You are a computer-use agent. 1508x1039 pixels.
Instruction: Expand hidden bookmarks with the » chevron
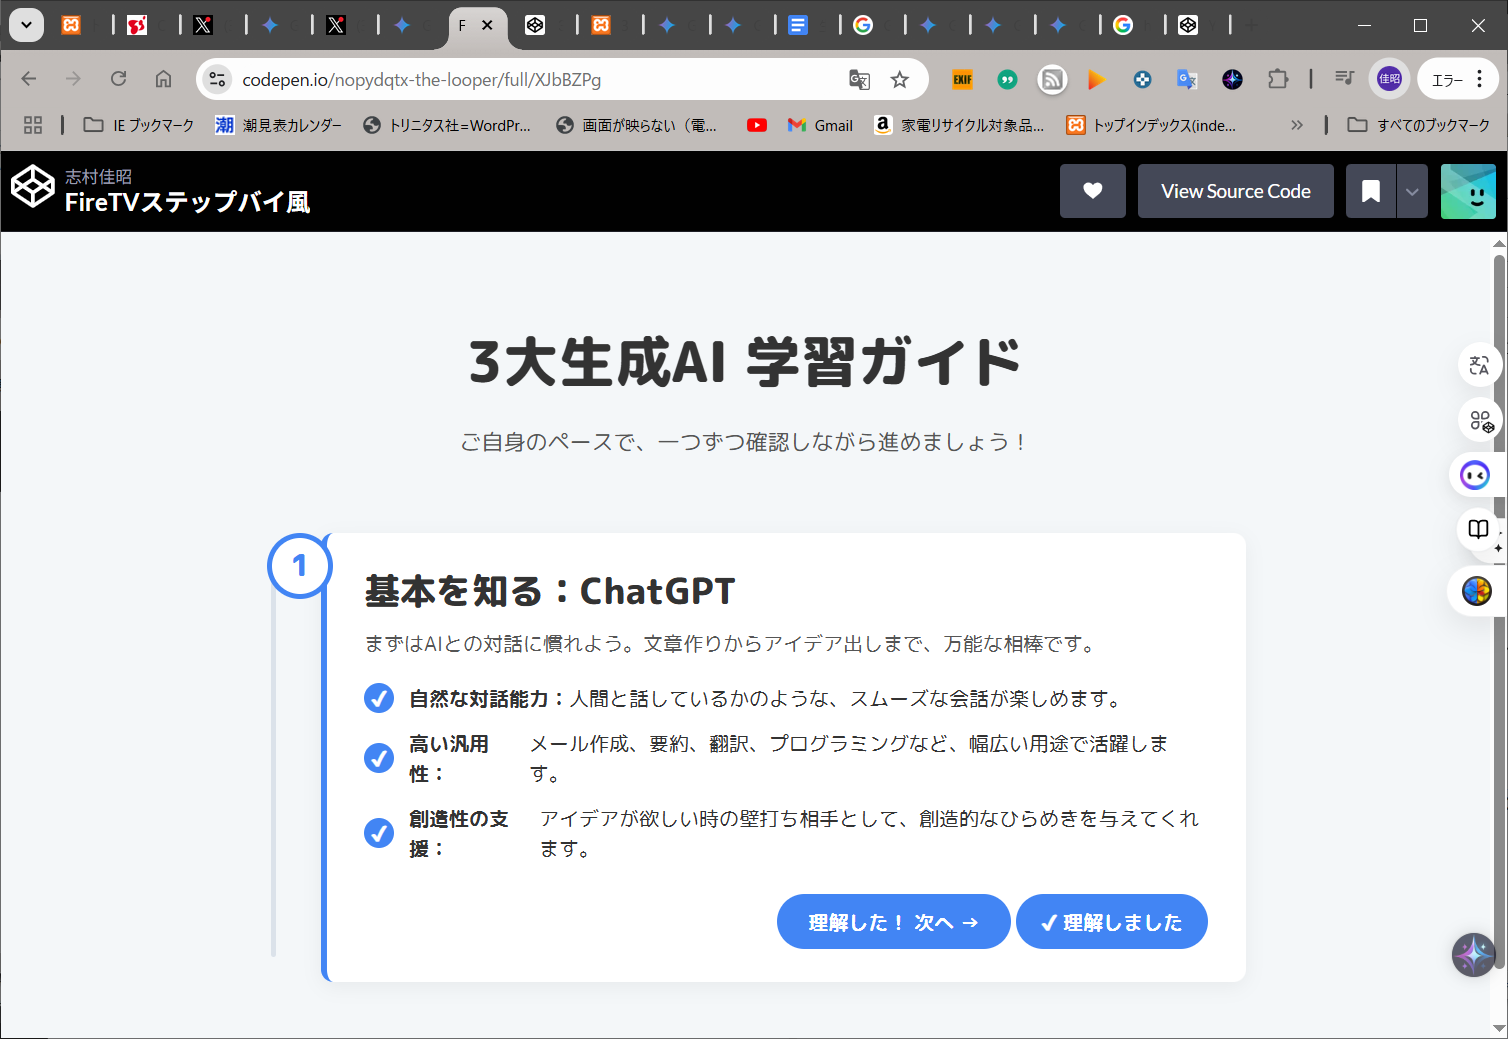[x=1297, y=125]
